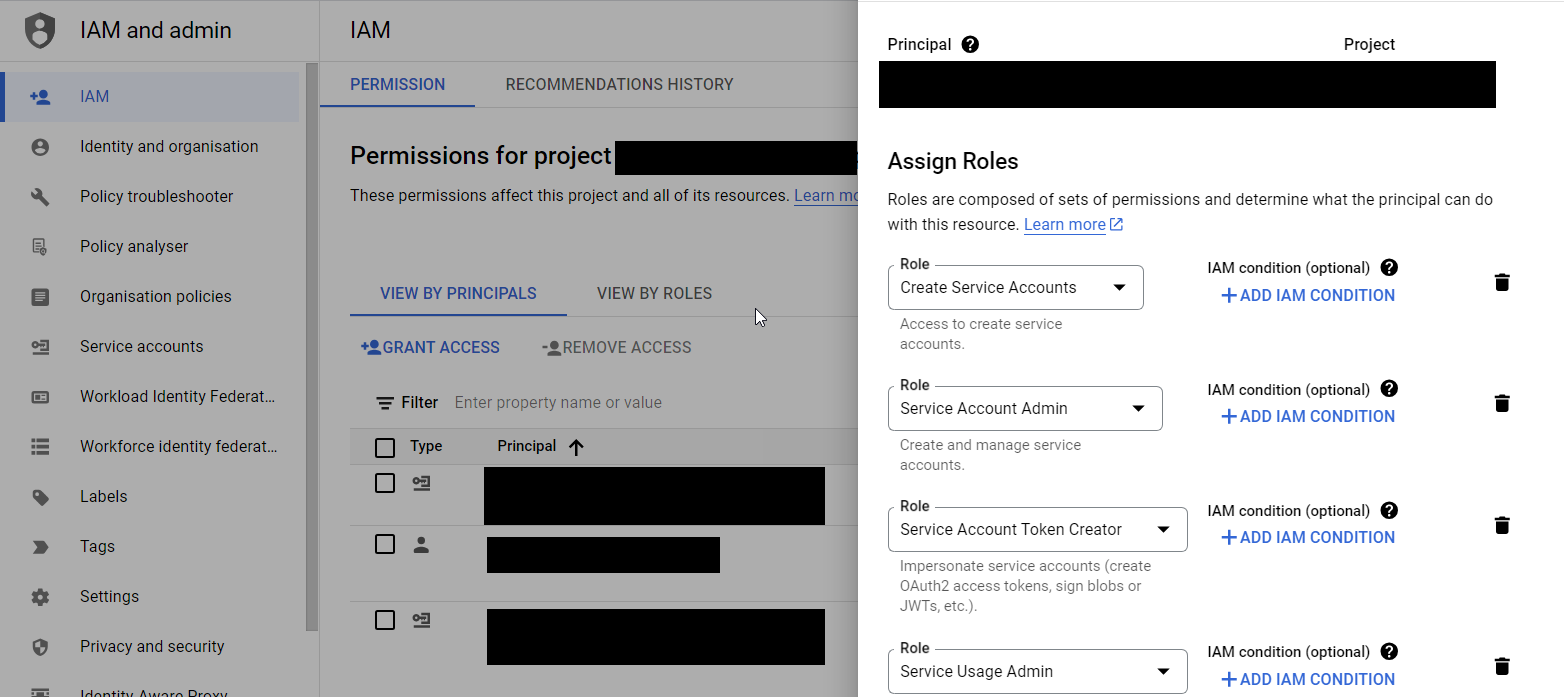
Task: Delete the Create Service Accounts role
Action: (x=1501, y=283)
